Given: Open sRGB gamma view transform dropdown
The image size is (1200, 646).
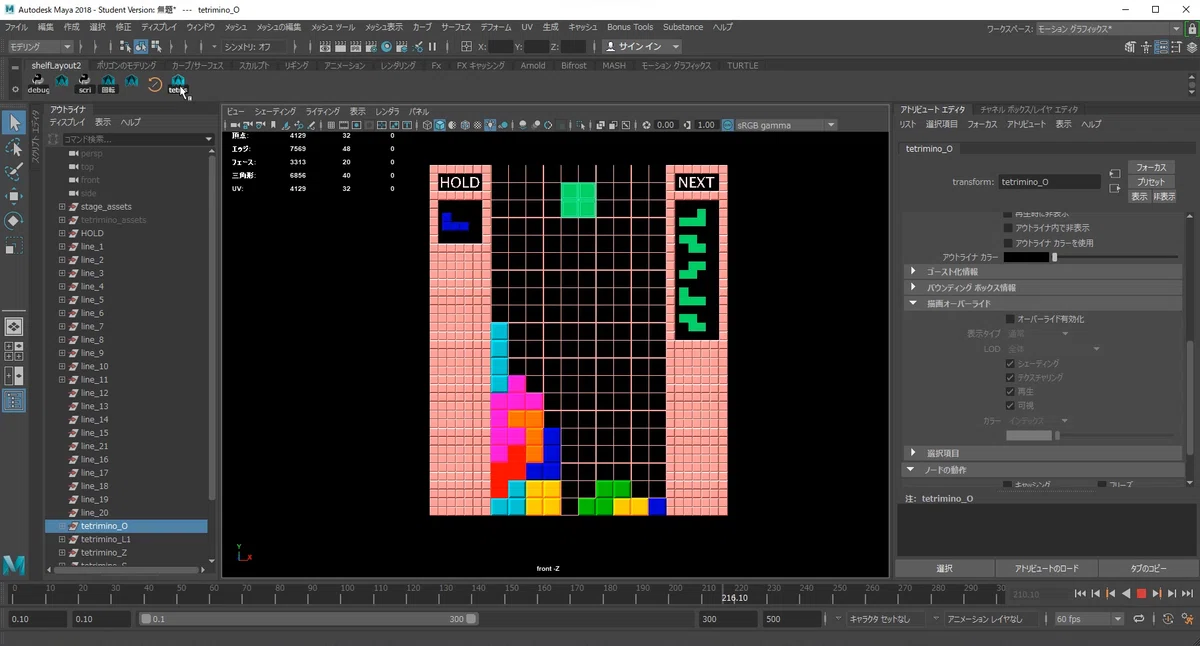Looking at the screenshot, I should (786, 125).
